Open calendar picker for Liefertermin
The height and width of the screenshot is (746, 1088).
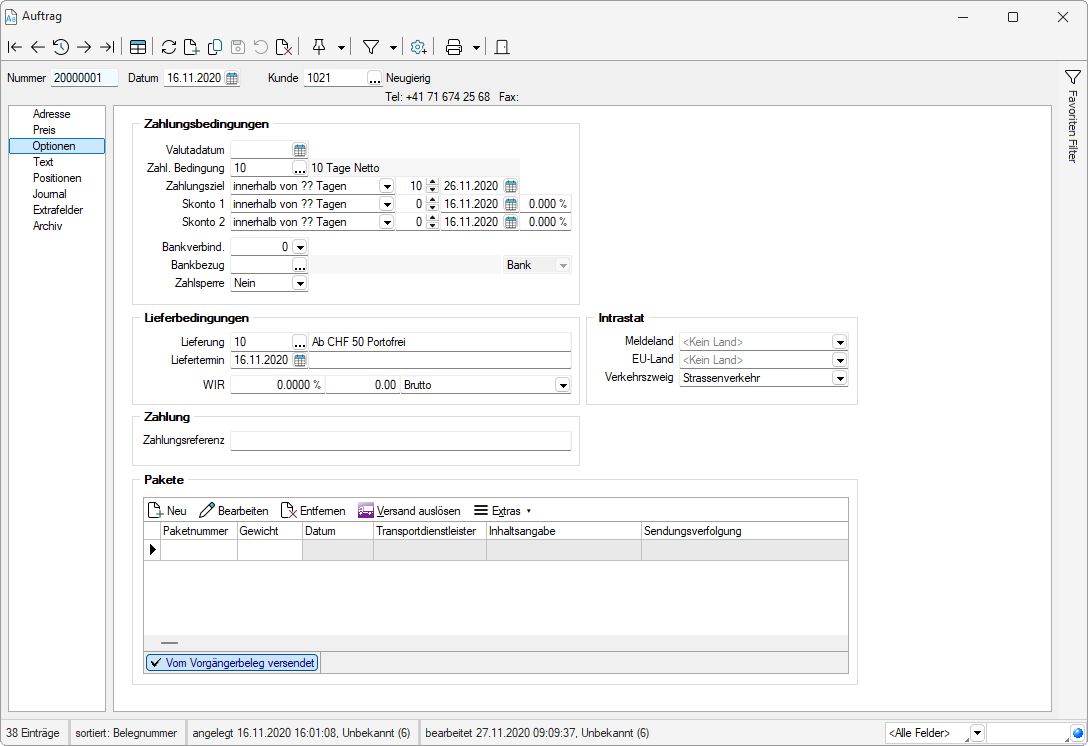[299, 360]
